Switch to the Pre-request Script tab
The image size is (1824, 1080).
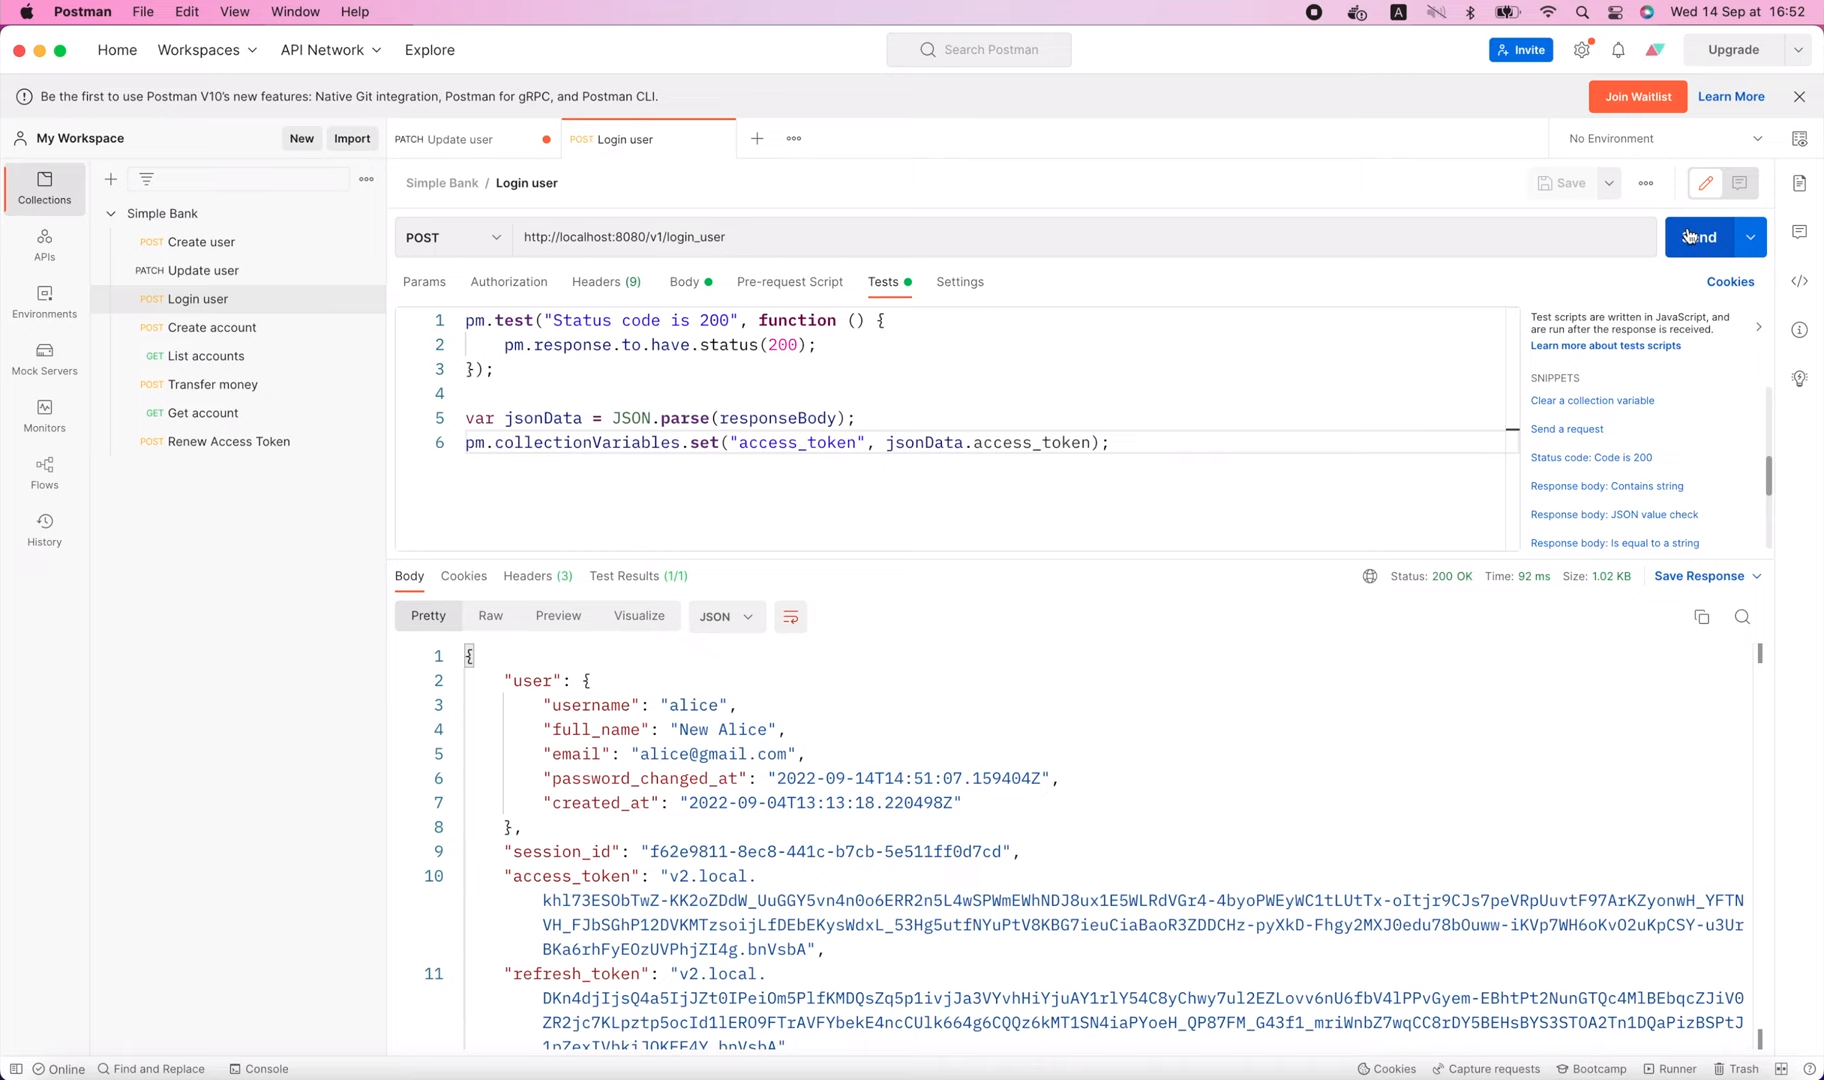pyautogui.click(x=790, y=282)
